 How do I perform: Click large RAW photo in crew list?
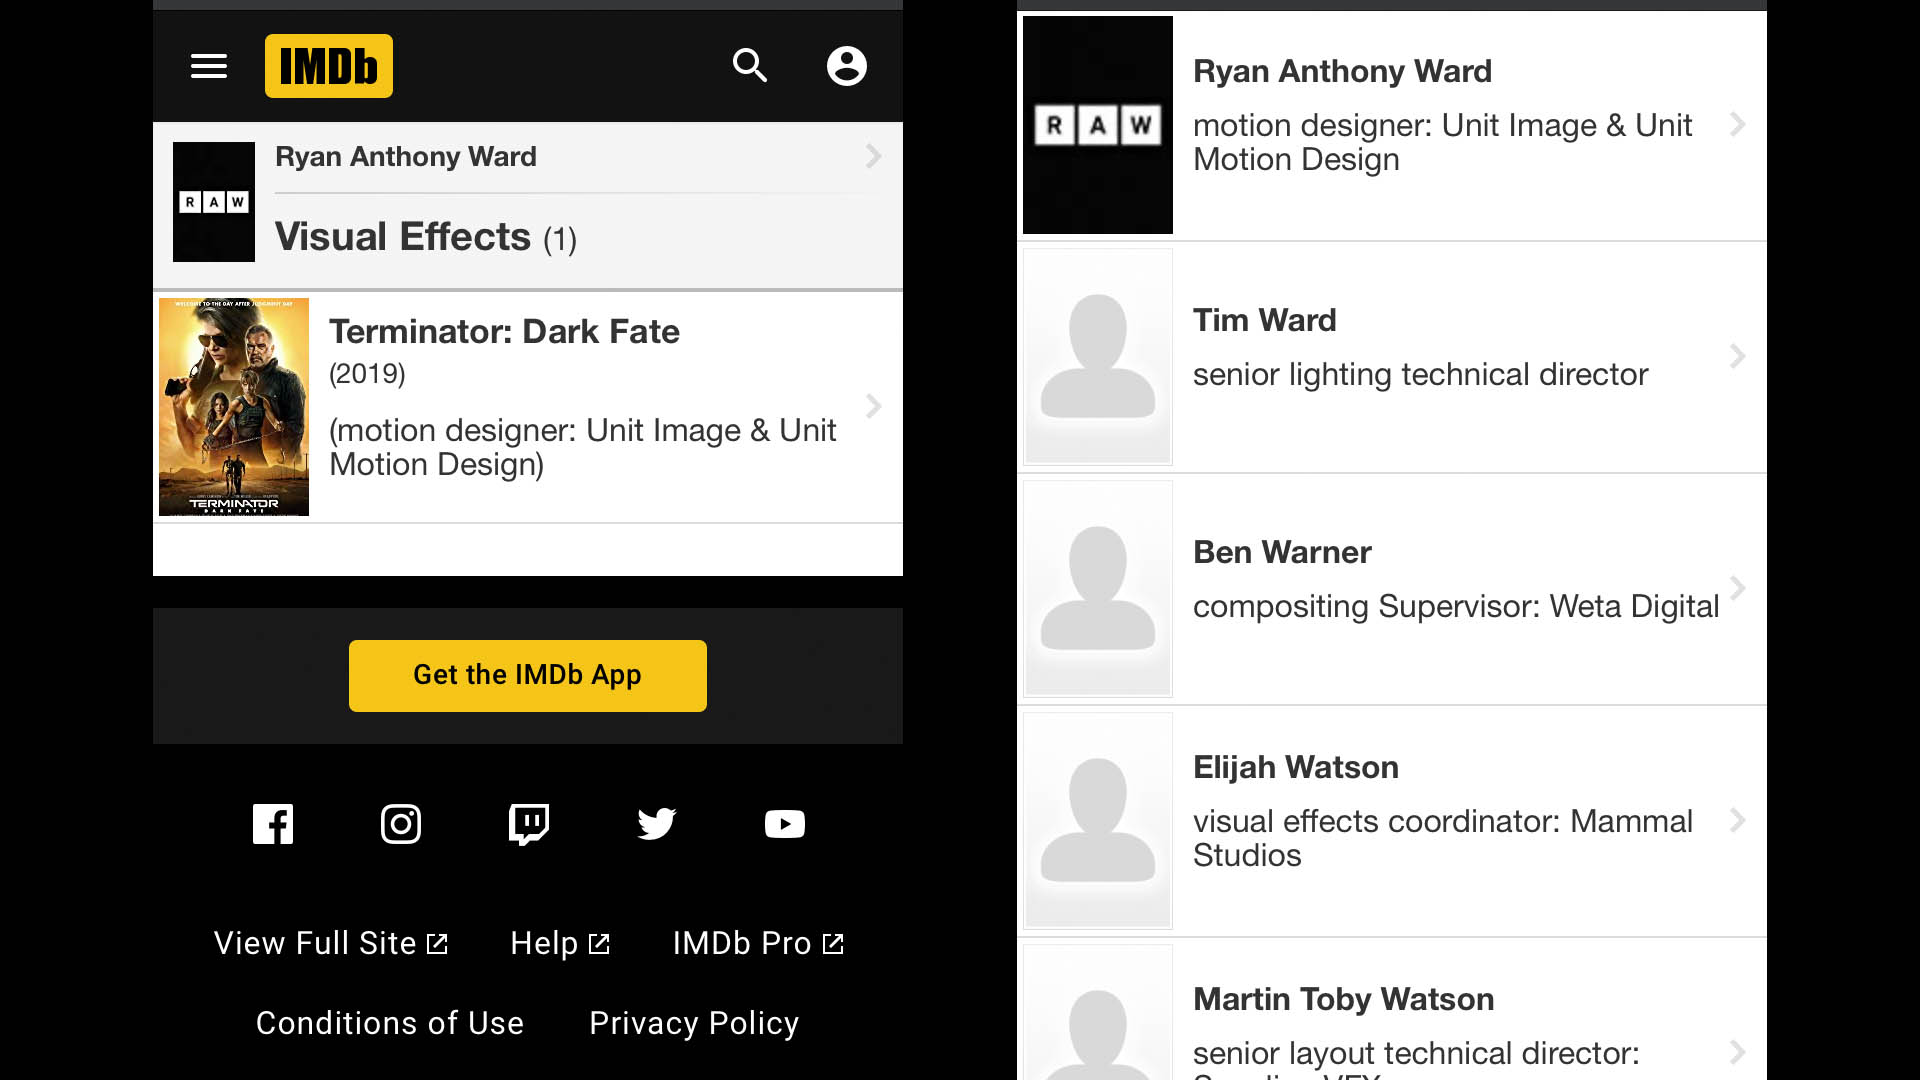click(1098, 125)
